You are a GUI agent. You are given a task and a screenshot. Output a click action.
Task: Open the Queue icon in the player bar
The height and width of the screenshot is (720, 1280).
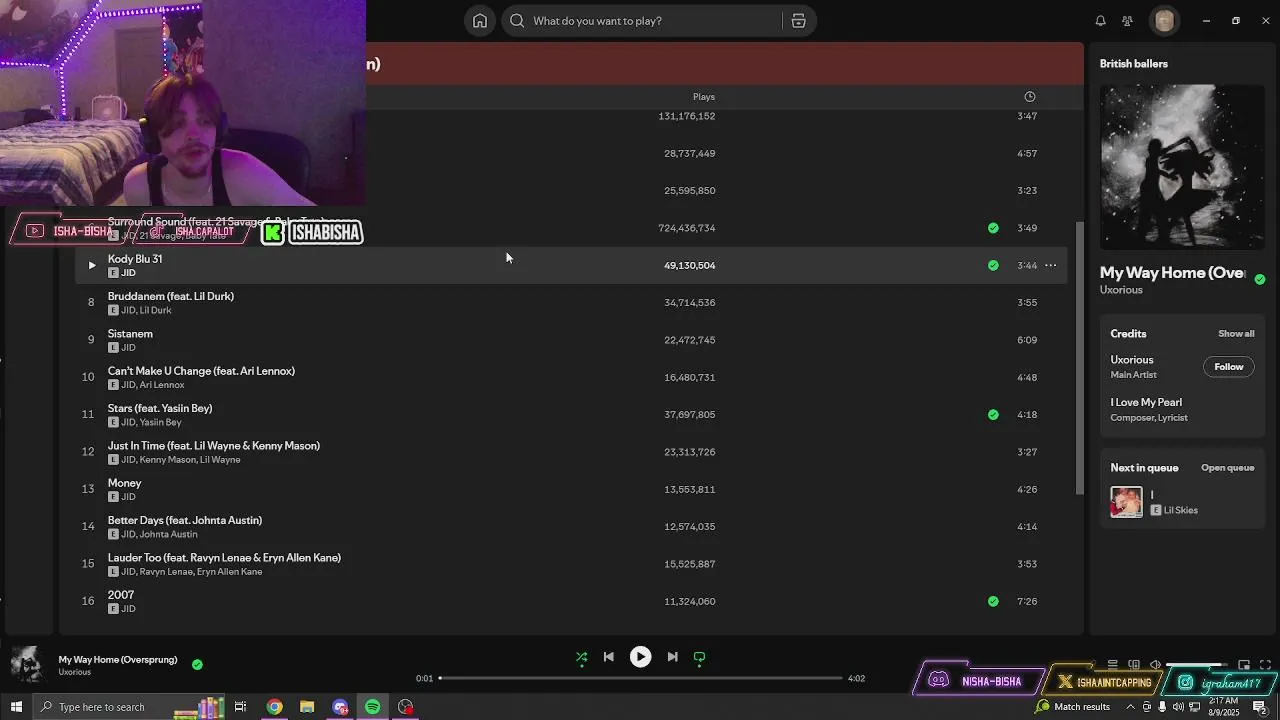[x=1112, y=665]
